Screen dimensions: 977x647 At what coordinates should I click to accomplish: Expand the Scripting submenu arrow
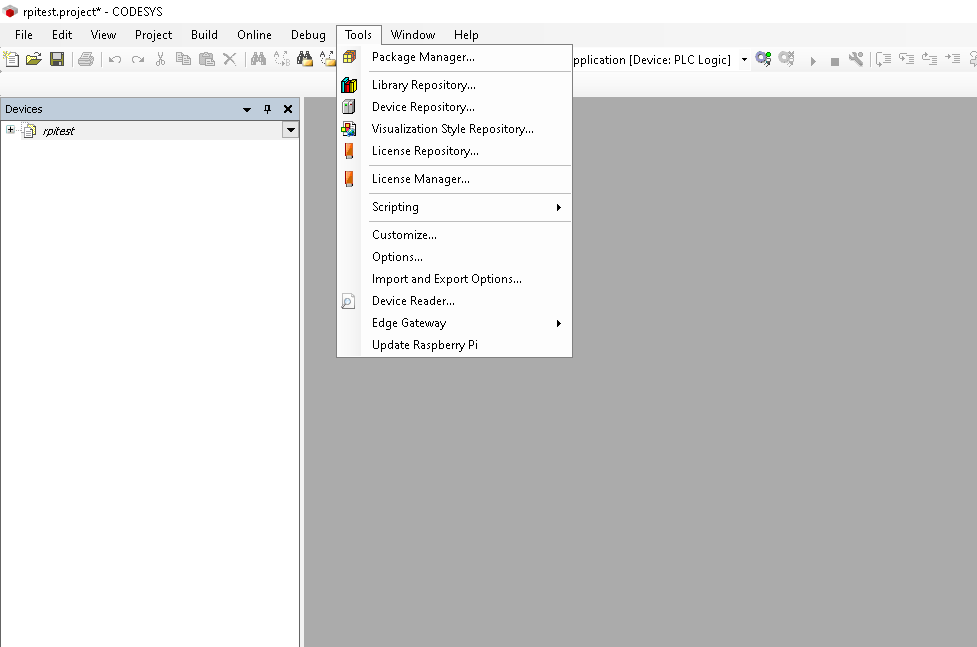[x=559, y=208]
